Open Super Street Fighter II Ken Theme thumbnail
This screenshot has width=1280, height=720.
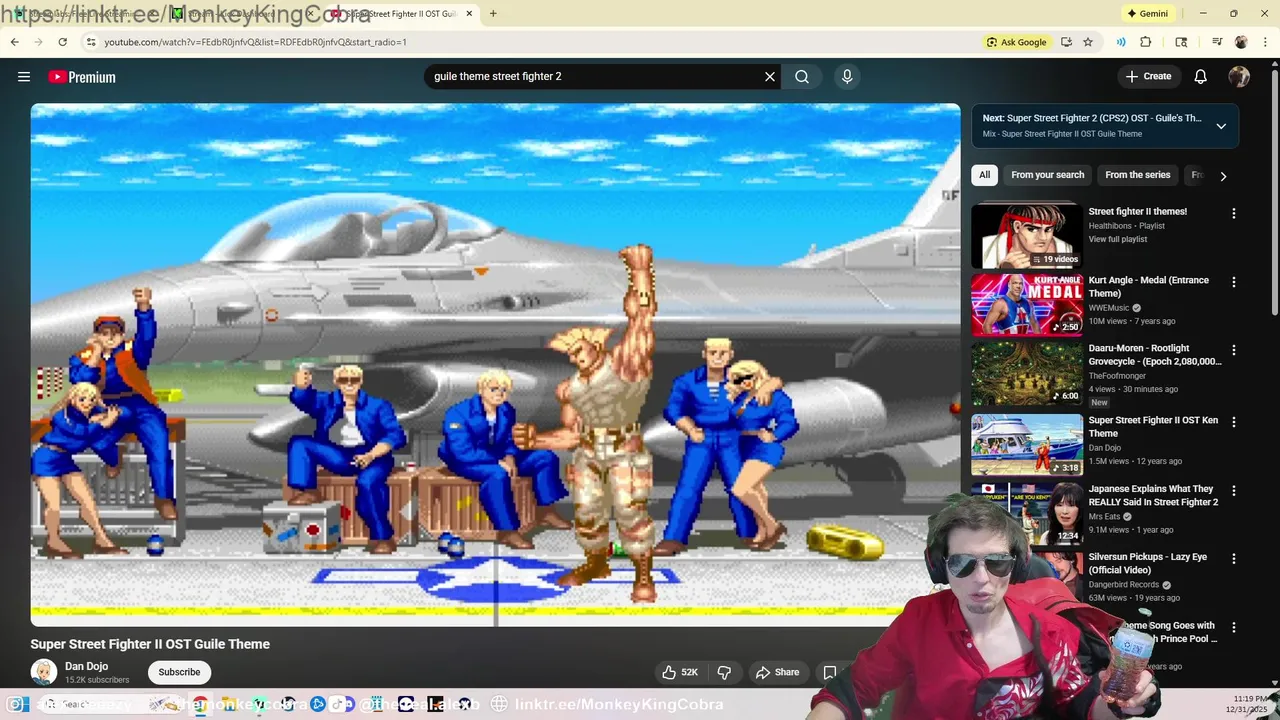click(1027, 444)
